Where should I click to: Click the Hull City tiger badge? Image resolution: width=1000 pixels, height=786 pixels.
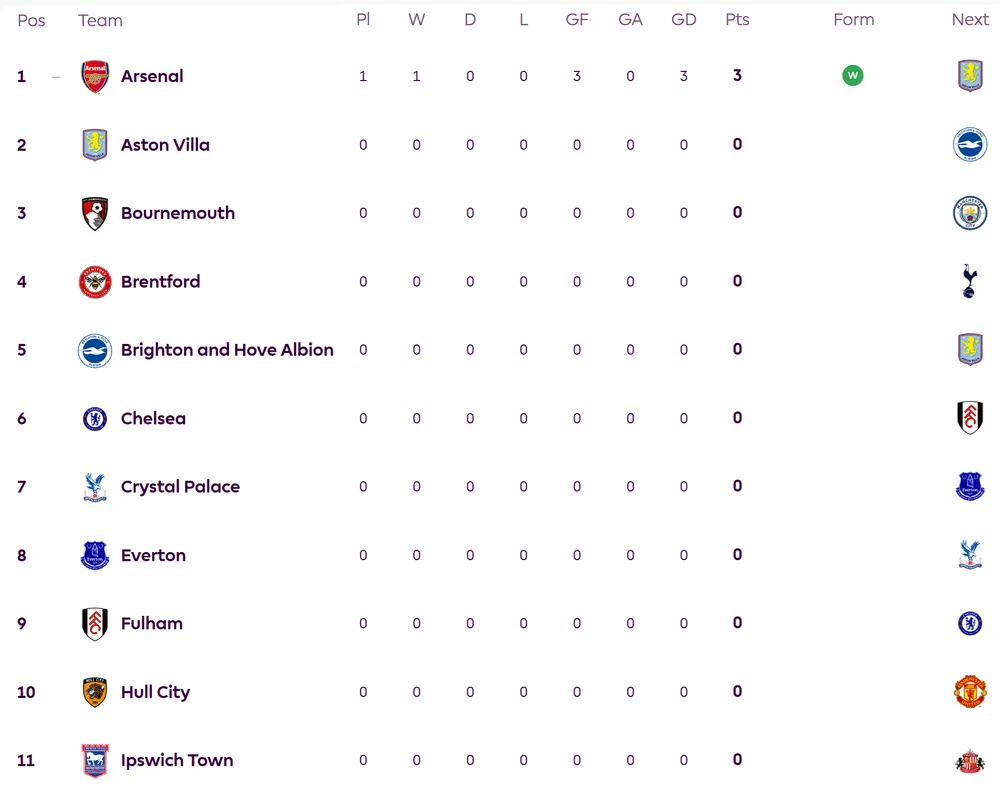[x=95, y=692]
